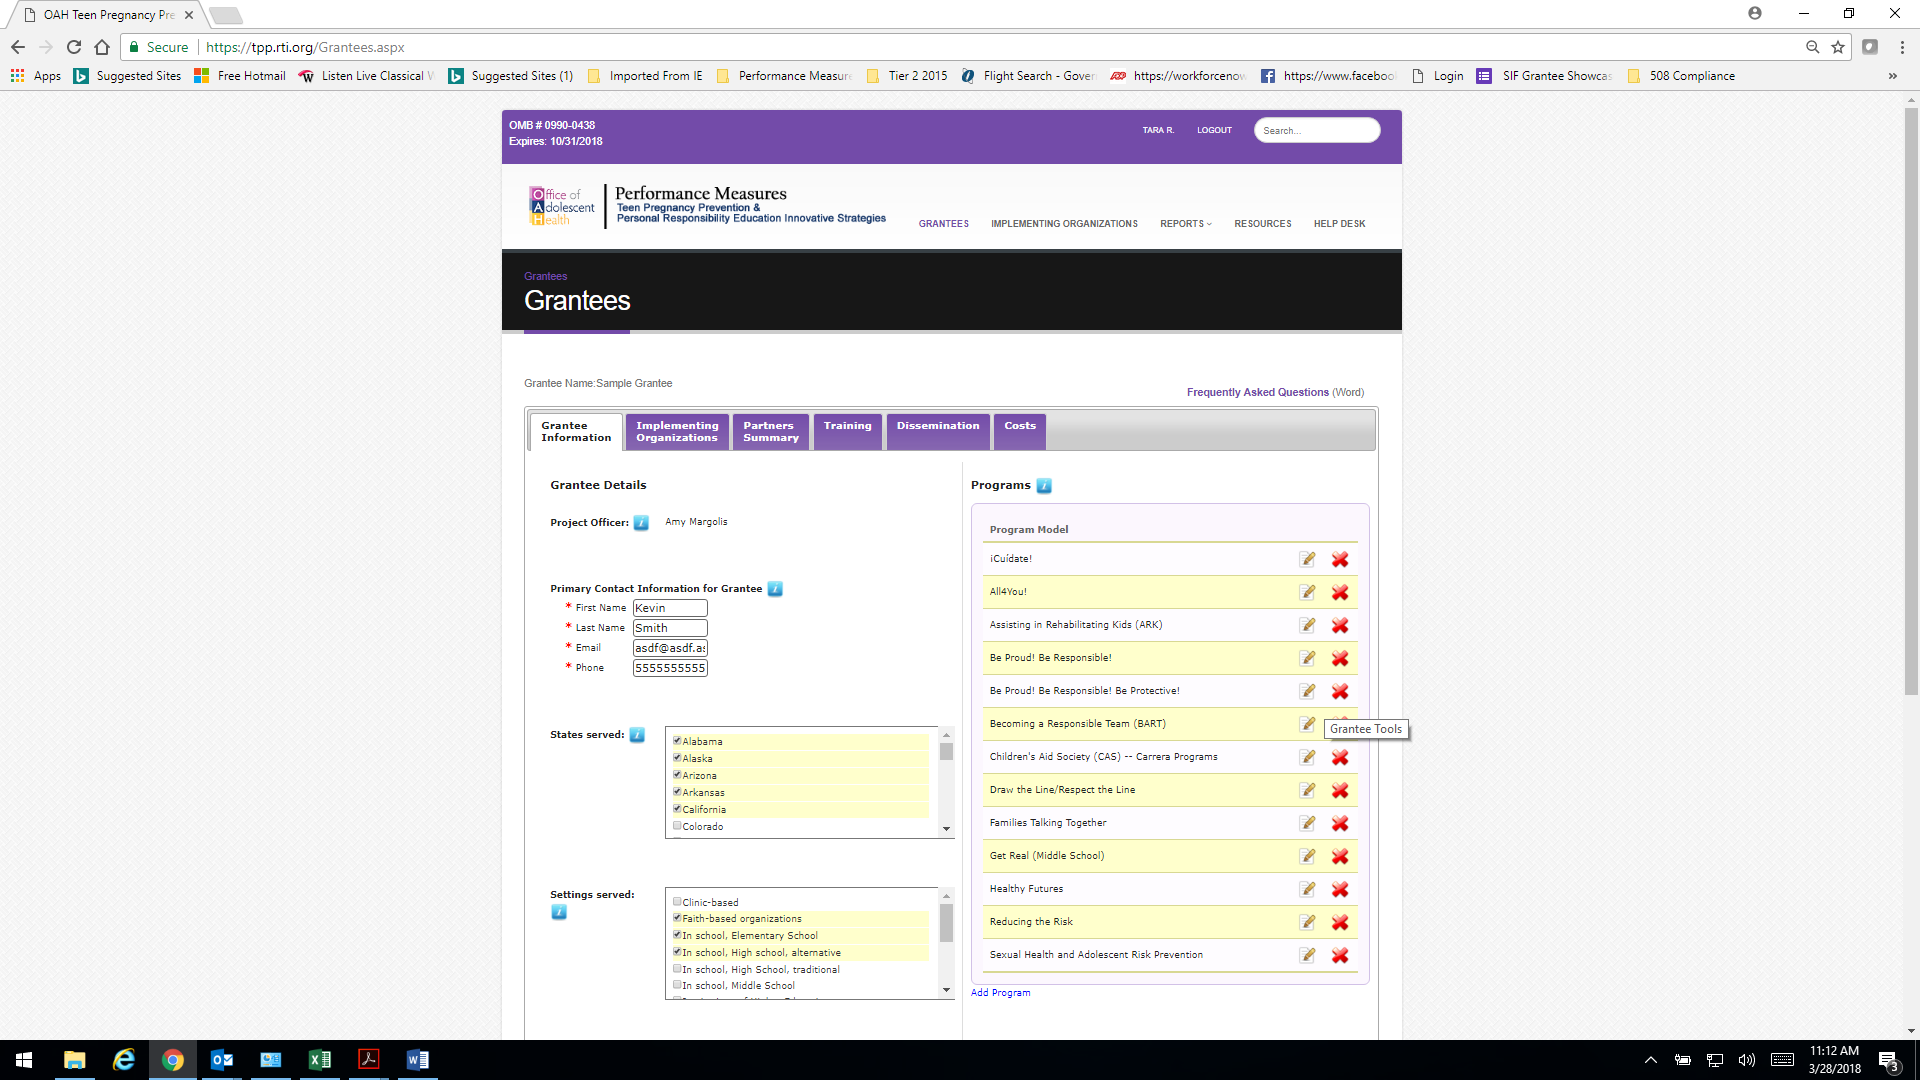The height and width of the screenshot is (1080, 1920).
Task: Enable the Clinic-based setting checkbox
Action: [x=677, y=902]
